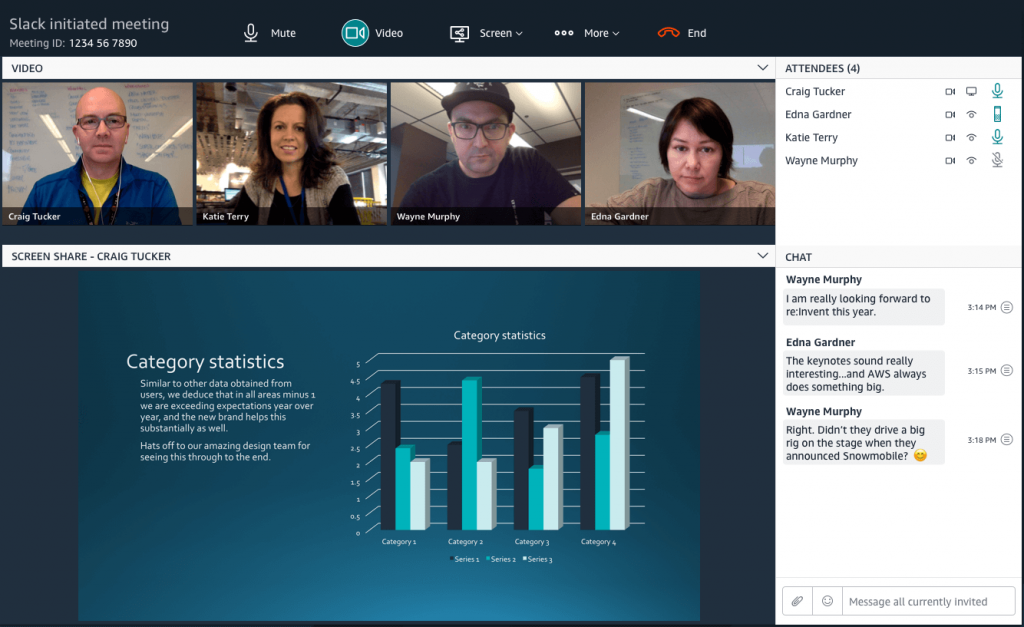Mute Craig Tucker's microphone in the attendee list

click(x=997, y=91)
